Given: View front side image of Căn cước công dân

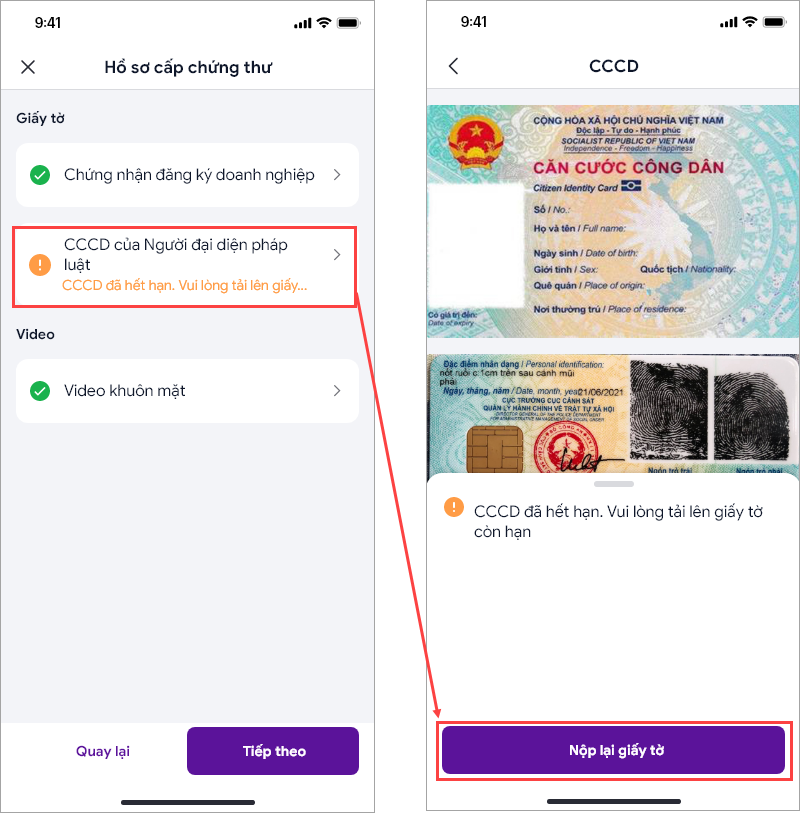Looking at the screenshot, I should click(x=613, y=221).
